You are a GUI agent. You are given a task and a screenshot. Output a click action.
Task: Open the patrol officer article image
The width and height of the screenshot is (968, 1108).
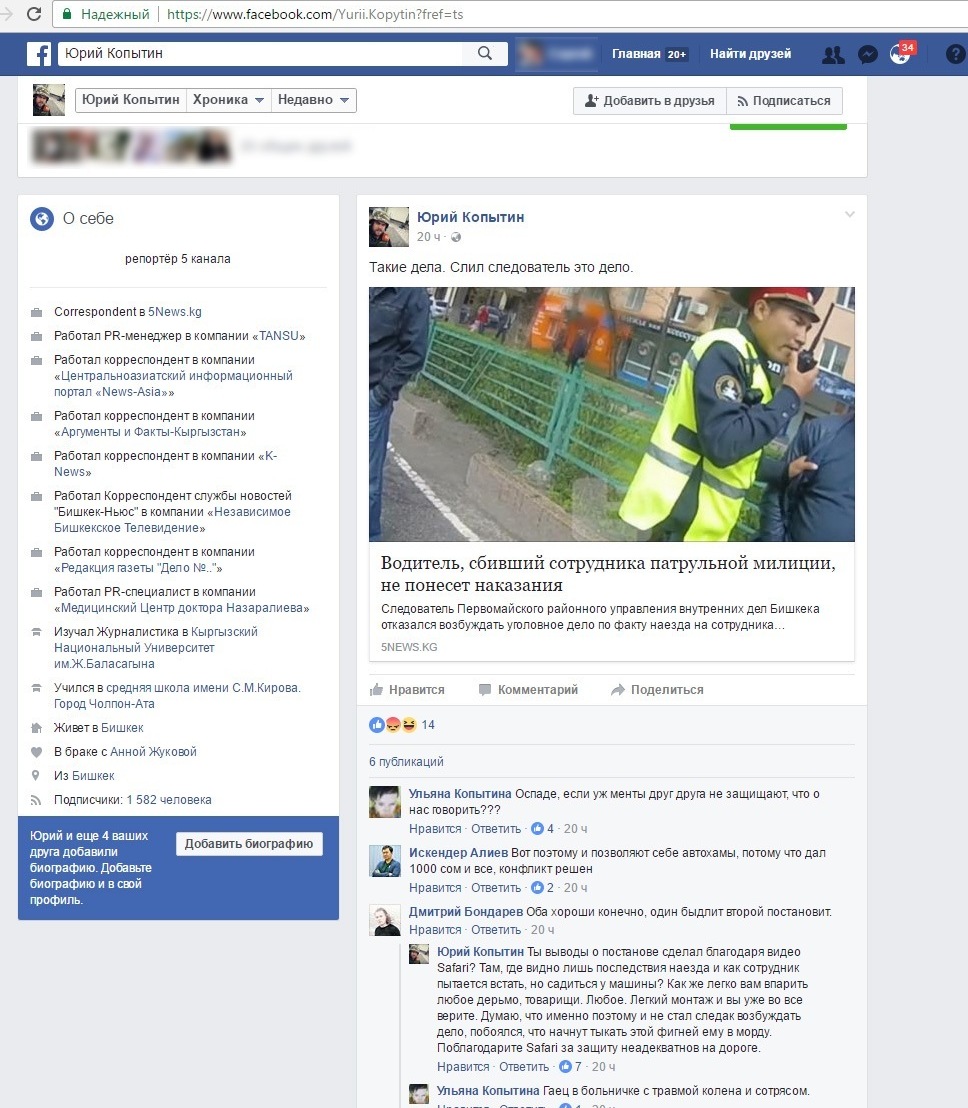(x=611, y=414)
